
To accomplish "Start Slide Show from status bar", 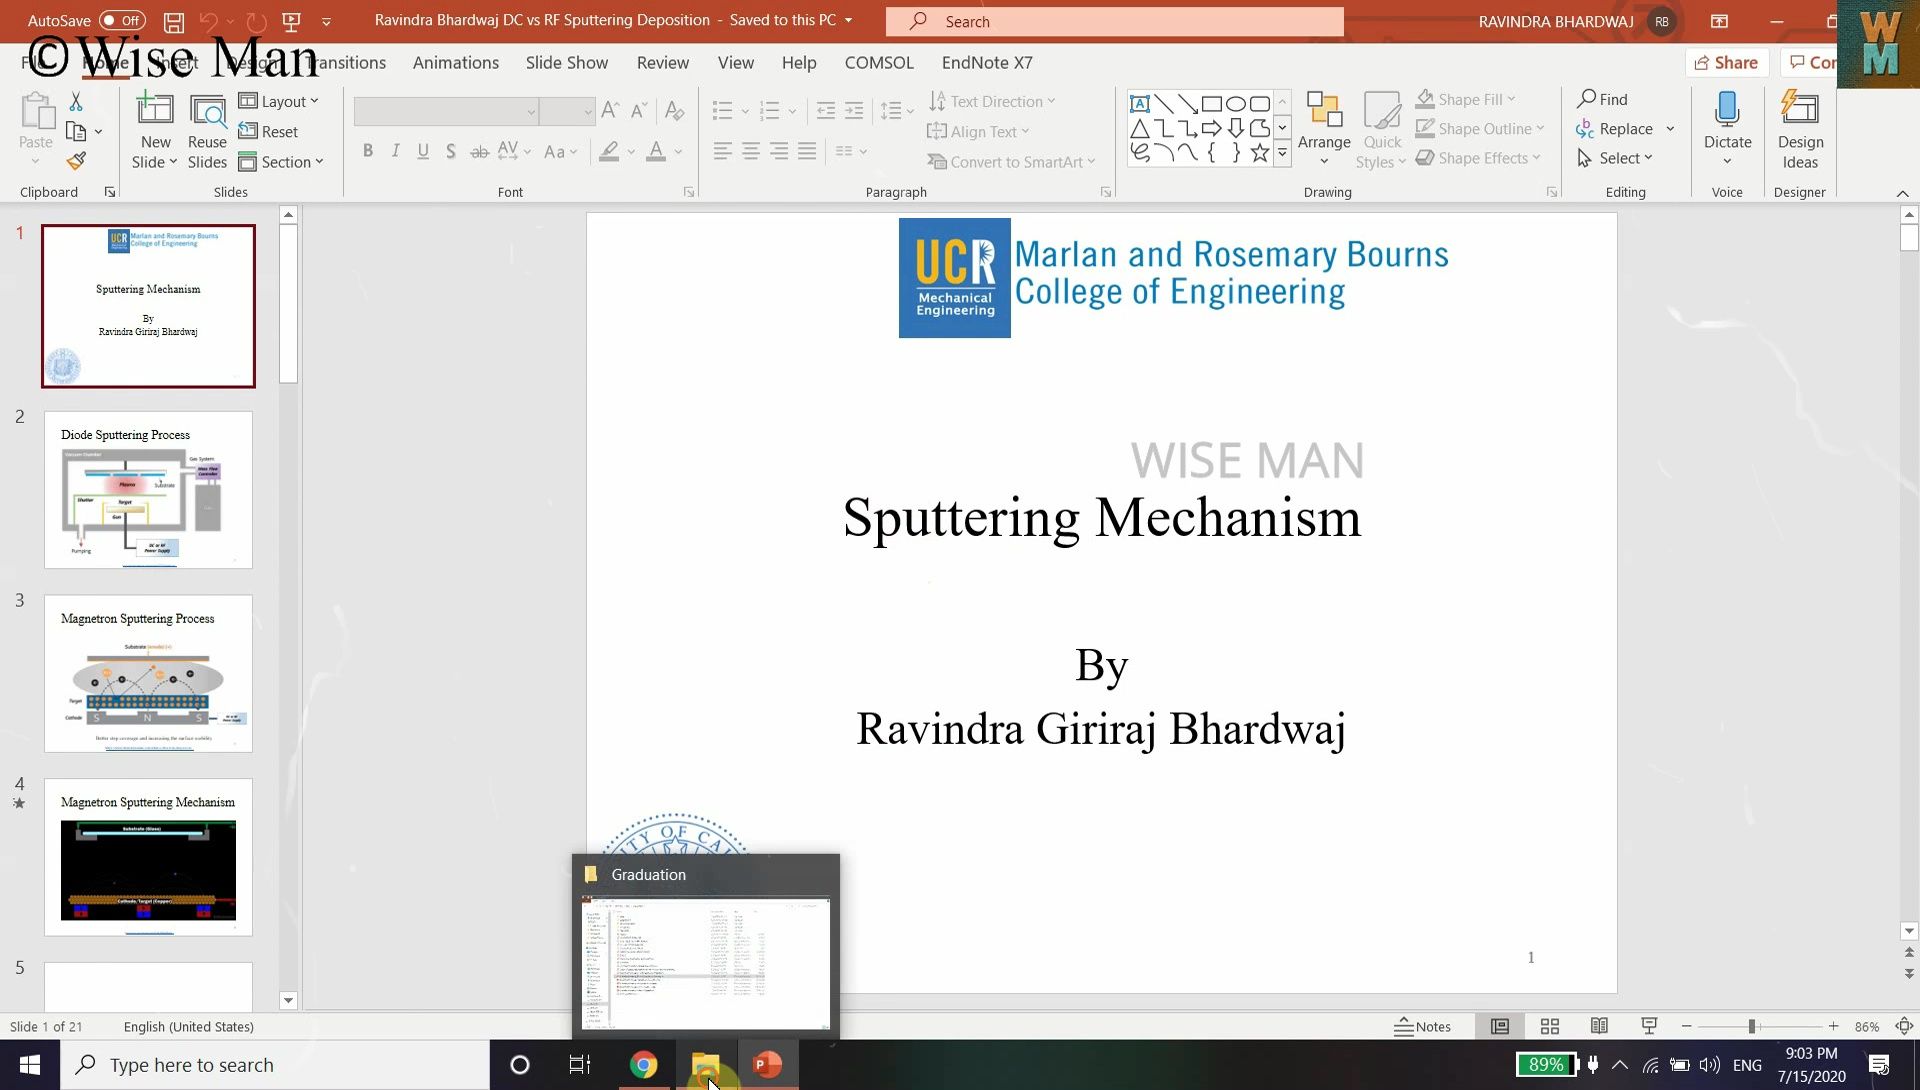I will point(1649,1027).
